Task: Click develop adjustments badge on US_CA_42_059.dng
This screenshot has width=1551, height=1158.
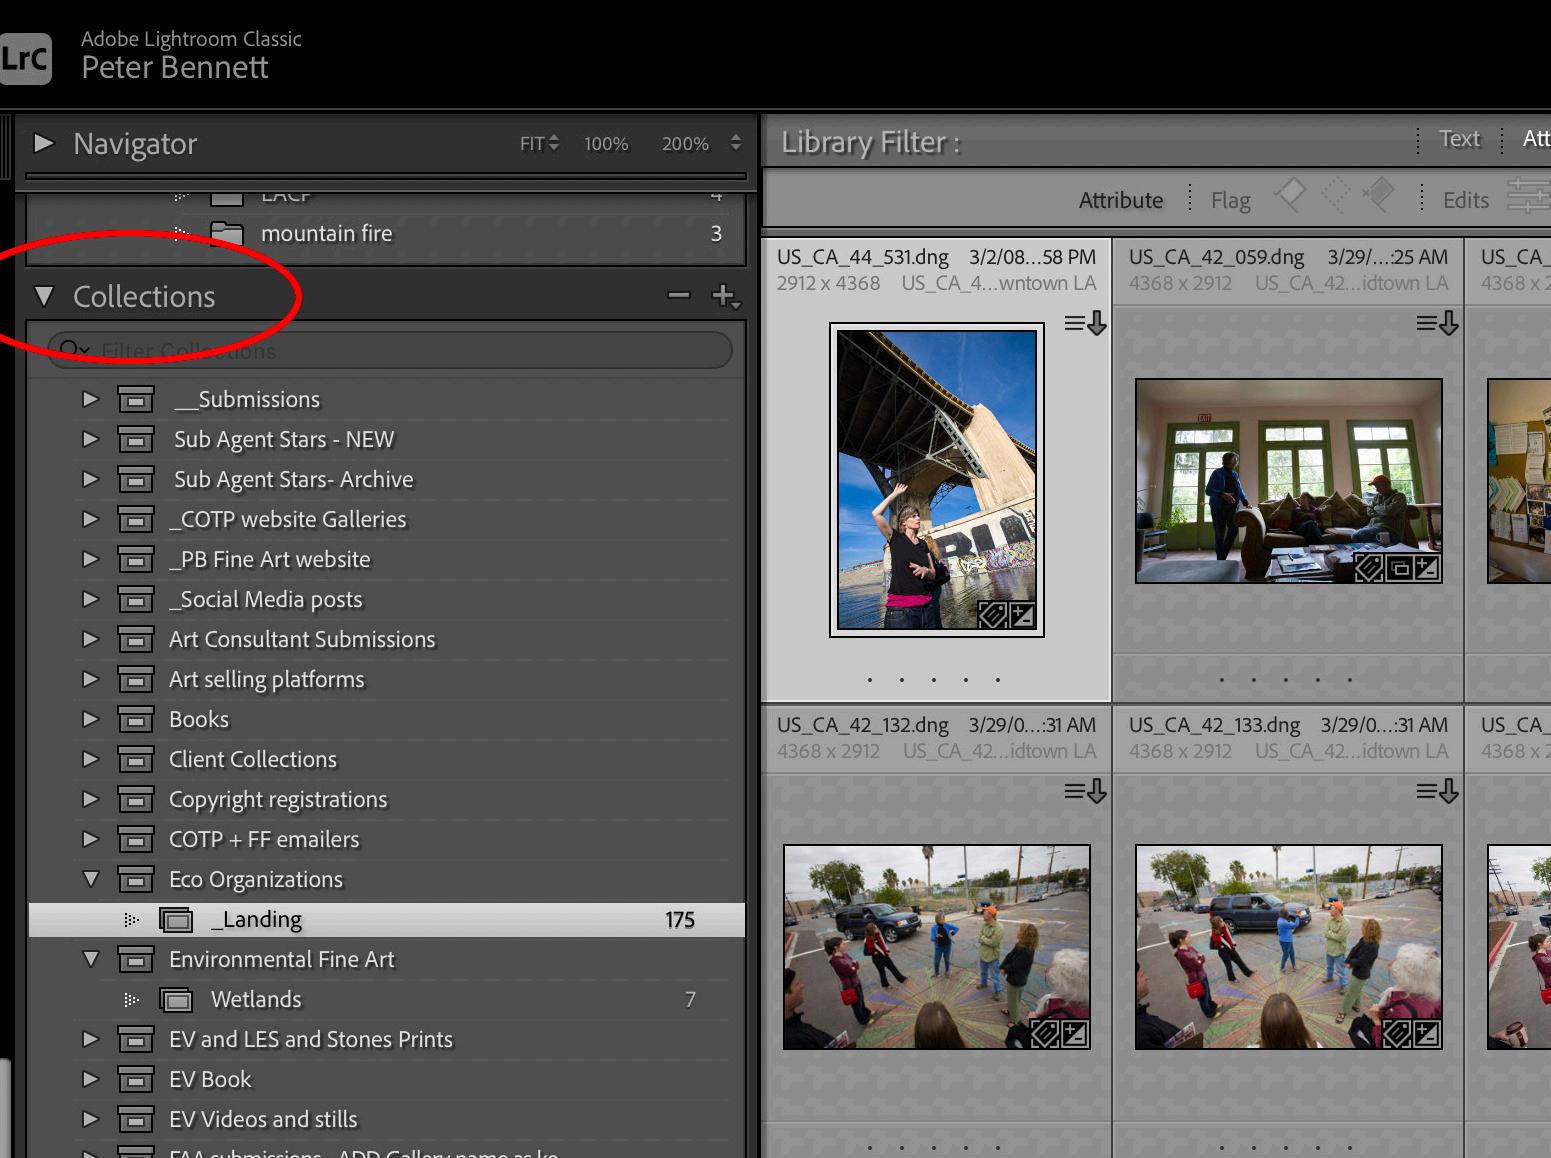Action: pyautogui.click(x=1427, y=568)
